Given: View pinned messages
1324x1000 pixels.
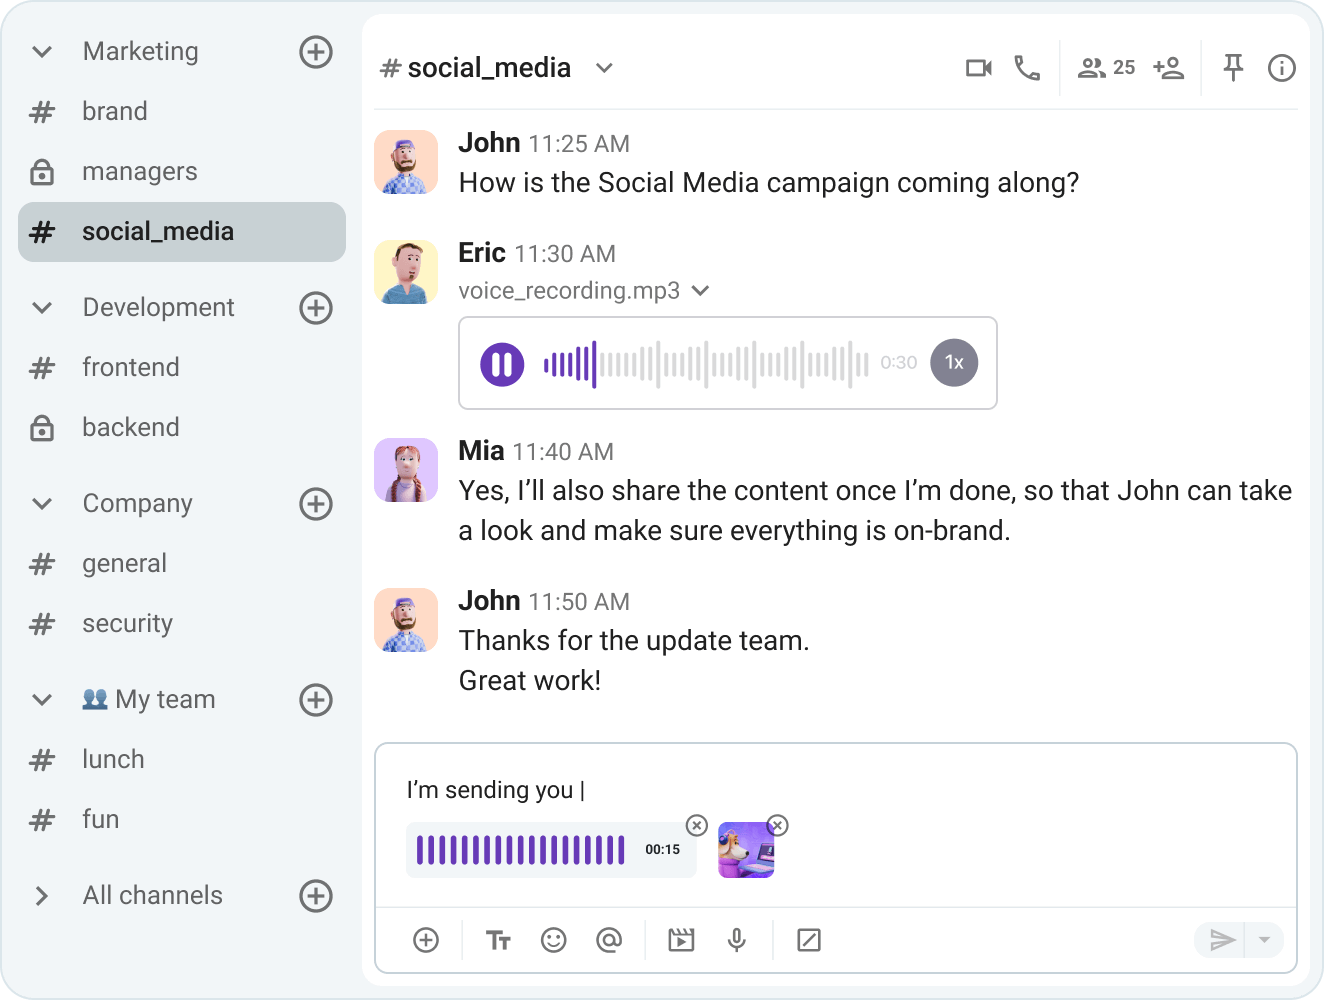Looking at the screenshot, I should pyautogui.click(x=1233, y=67).
